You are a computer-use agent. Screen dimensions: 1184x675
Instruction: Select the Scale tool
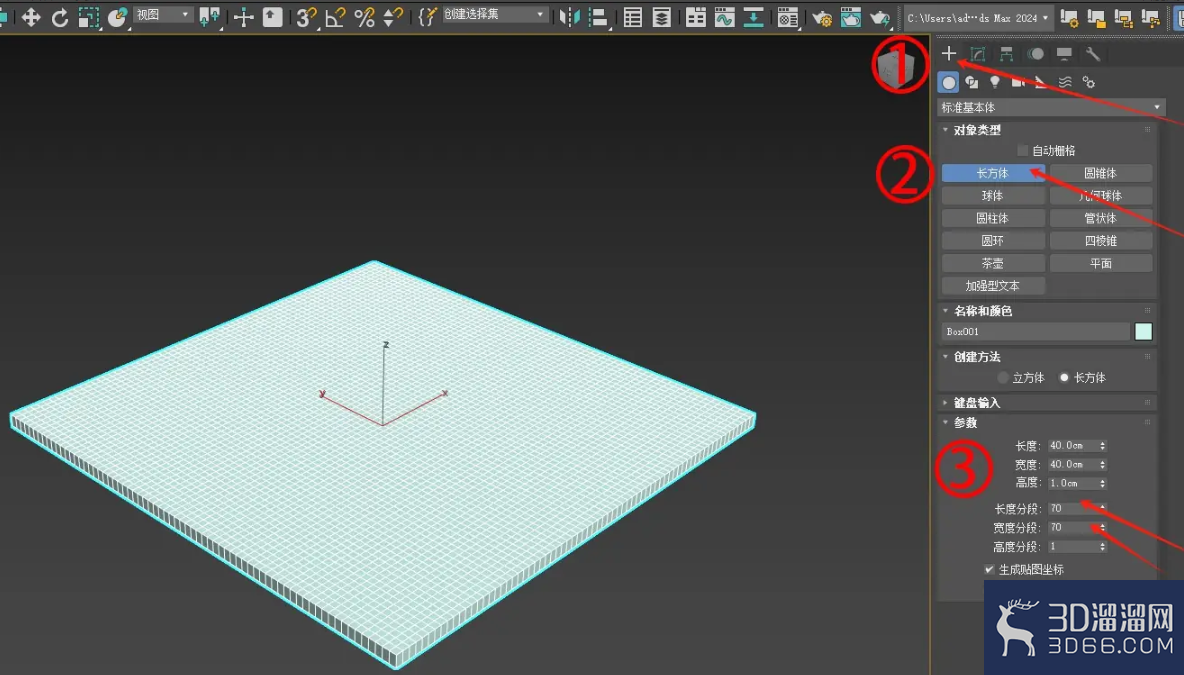pyautogui.click(x=88, y=17)
